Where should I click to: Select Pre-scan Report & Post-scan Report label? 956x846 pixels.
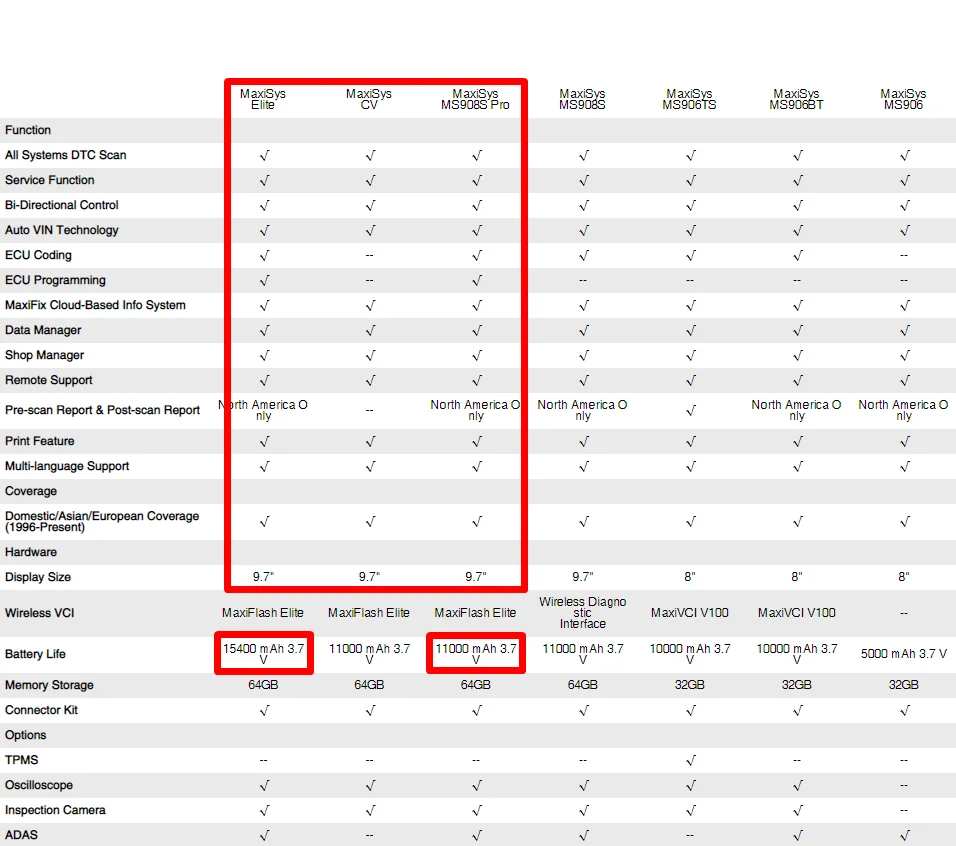102,410
